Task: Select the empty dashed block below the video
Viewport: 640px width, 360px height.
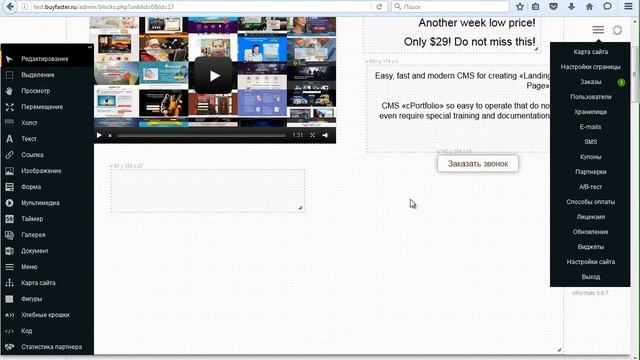Action: coord(208,191)
